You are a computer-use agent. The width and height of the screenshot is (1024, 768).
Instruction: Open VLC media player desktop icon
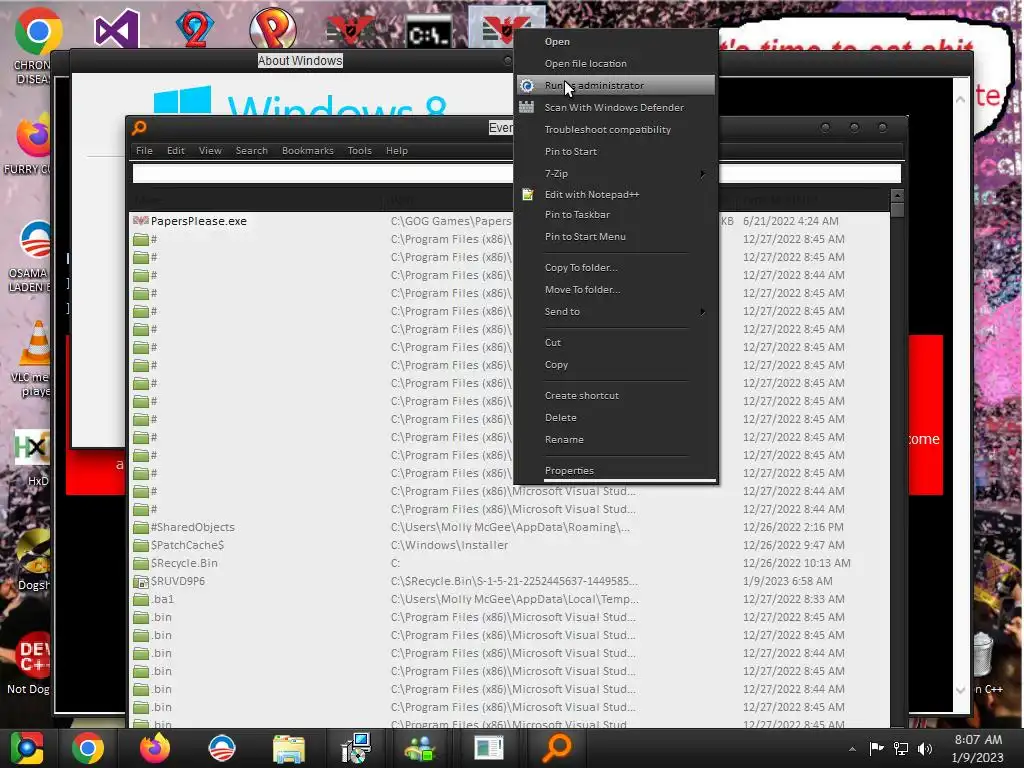(x=36, y=343)
